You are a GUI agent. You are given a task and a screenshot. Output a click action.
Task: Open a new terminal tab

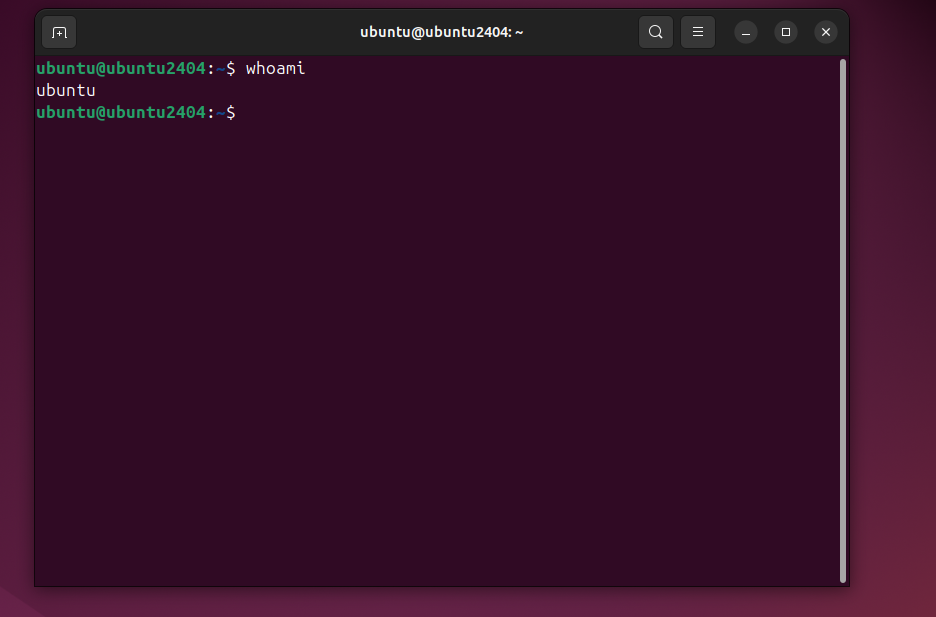click(x=59, y=32)
